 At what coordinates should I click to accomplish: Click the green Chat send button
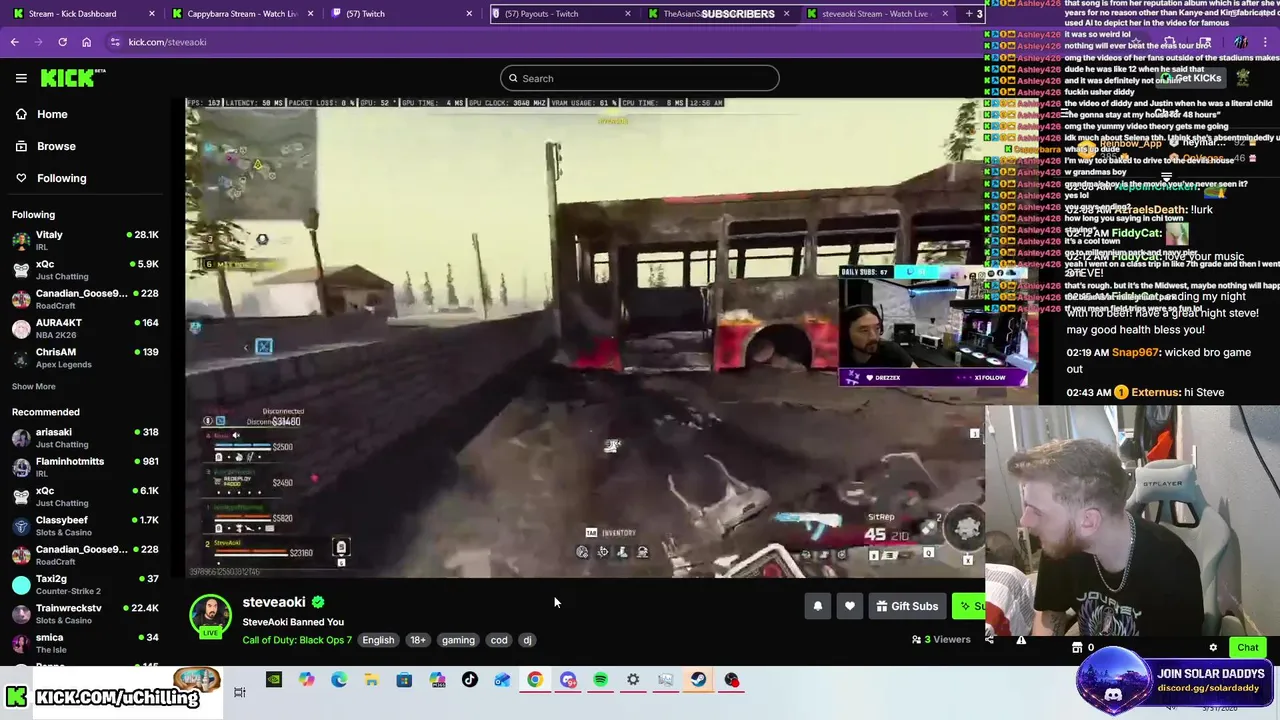[1247, 647]
